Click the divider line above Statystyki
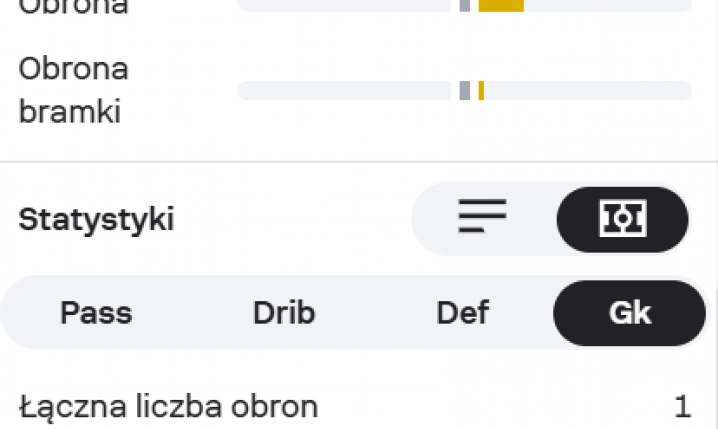The height and width of the screenshot is (429, 718). tap(359, 161)
